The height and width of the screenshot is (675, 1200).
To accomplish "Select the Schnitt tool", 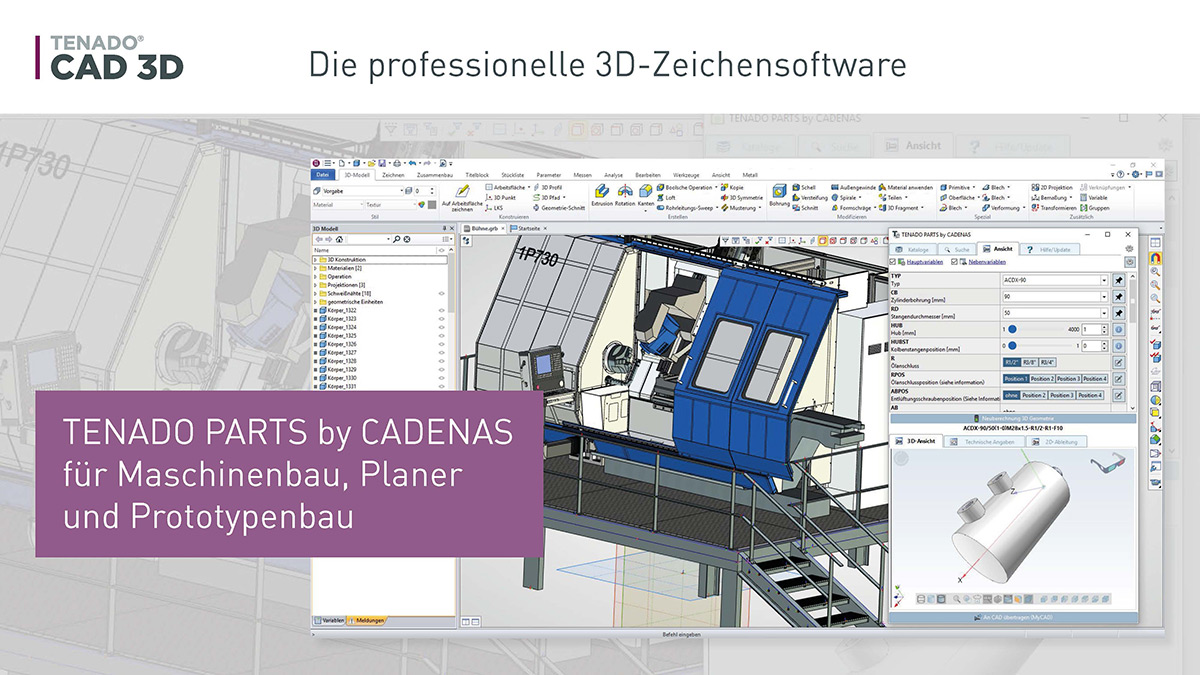I will 806,208.
